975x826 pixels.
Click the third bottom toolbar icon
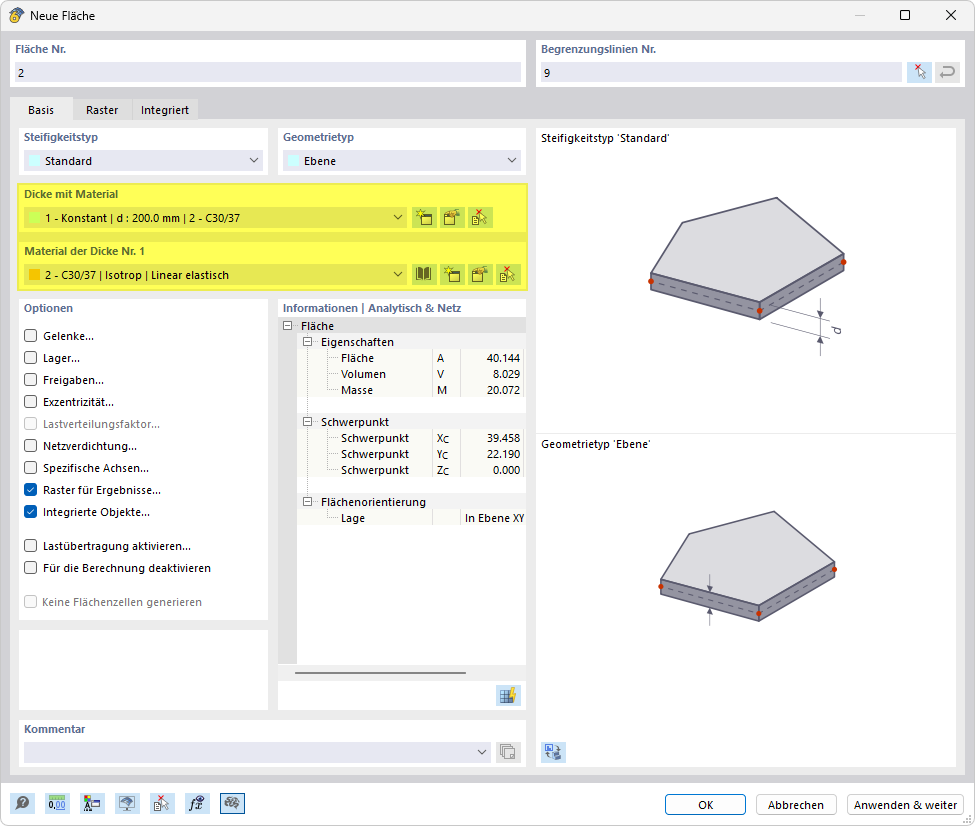(x=92, y=804)
